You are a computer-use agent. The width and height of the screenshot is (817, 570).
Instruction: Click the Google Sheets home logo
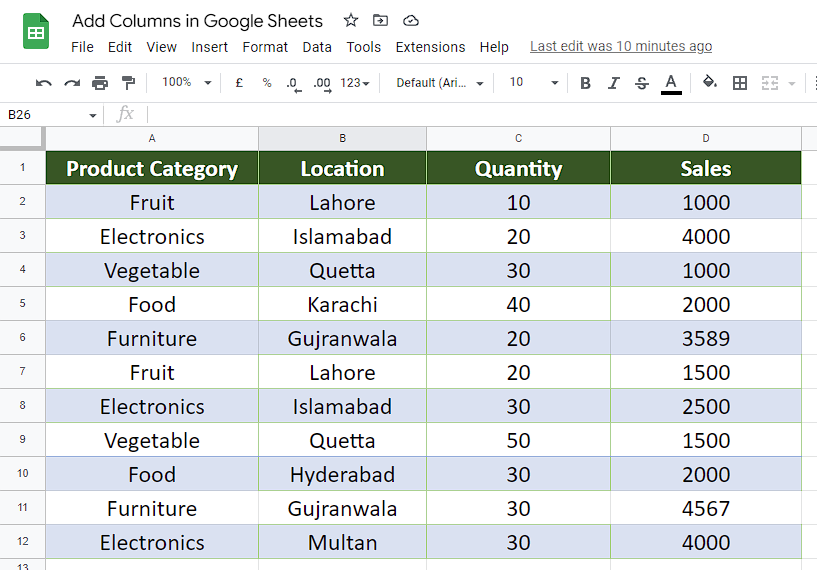pyautogui.click(x=36, y=32)
